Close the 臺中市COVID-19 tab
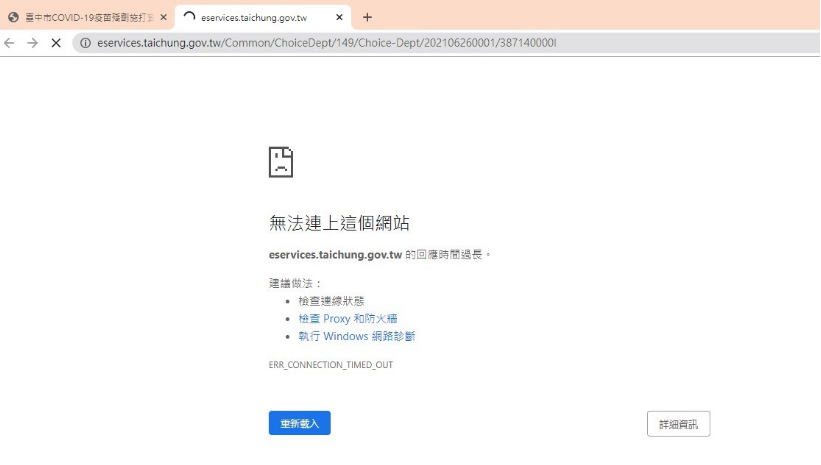 pos(163,17)
